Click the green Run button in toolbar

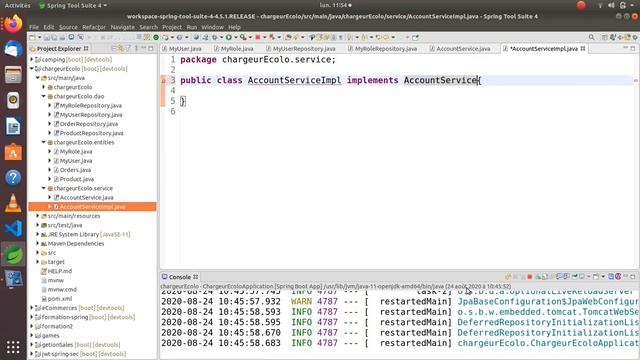pyautogui.click(x=229, y=38)
